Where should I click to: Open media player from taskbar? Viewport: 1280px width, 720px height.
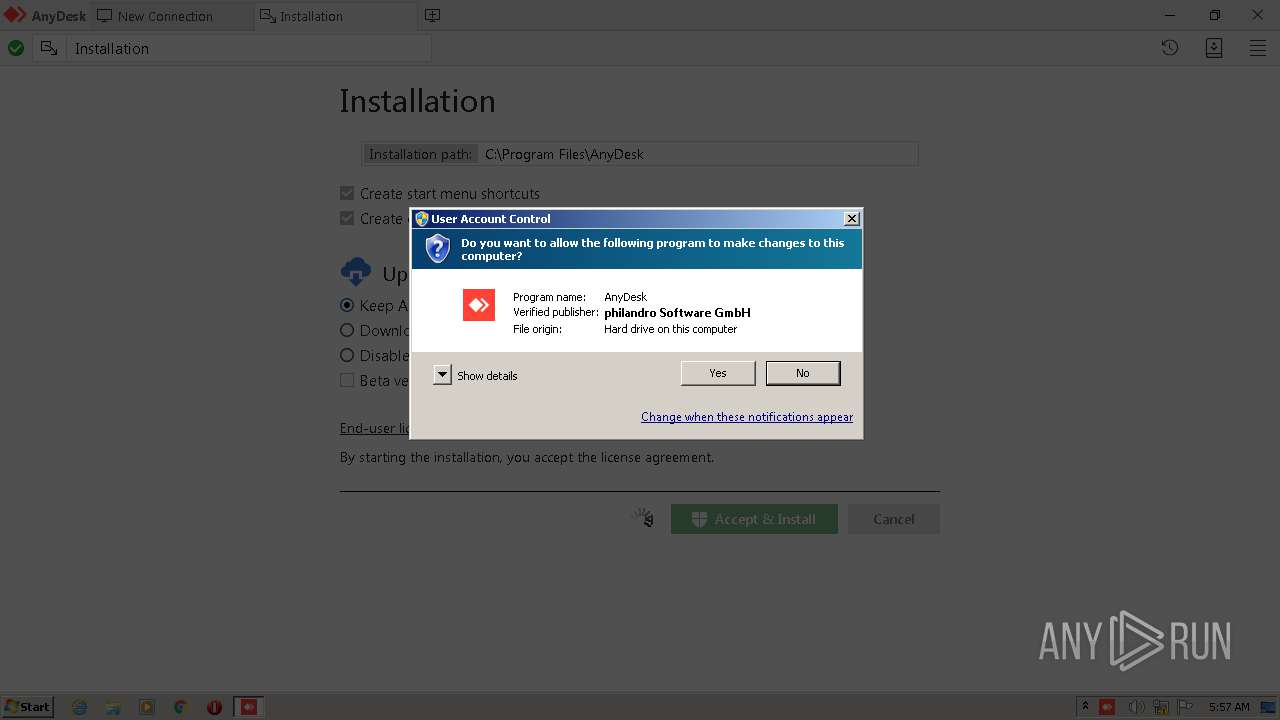pyautogui.click(x=147, y=707)
